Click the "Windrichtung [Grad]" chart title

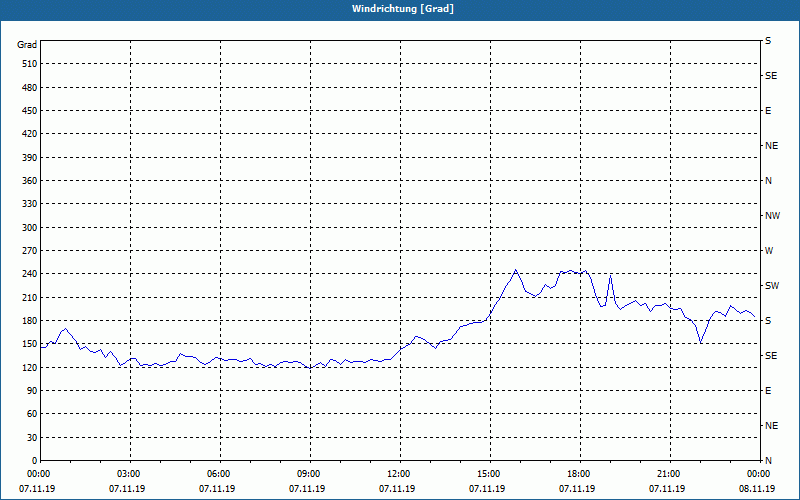[x=403, y=9]
